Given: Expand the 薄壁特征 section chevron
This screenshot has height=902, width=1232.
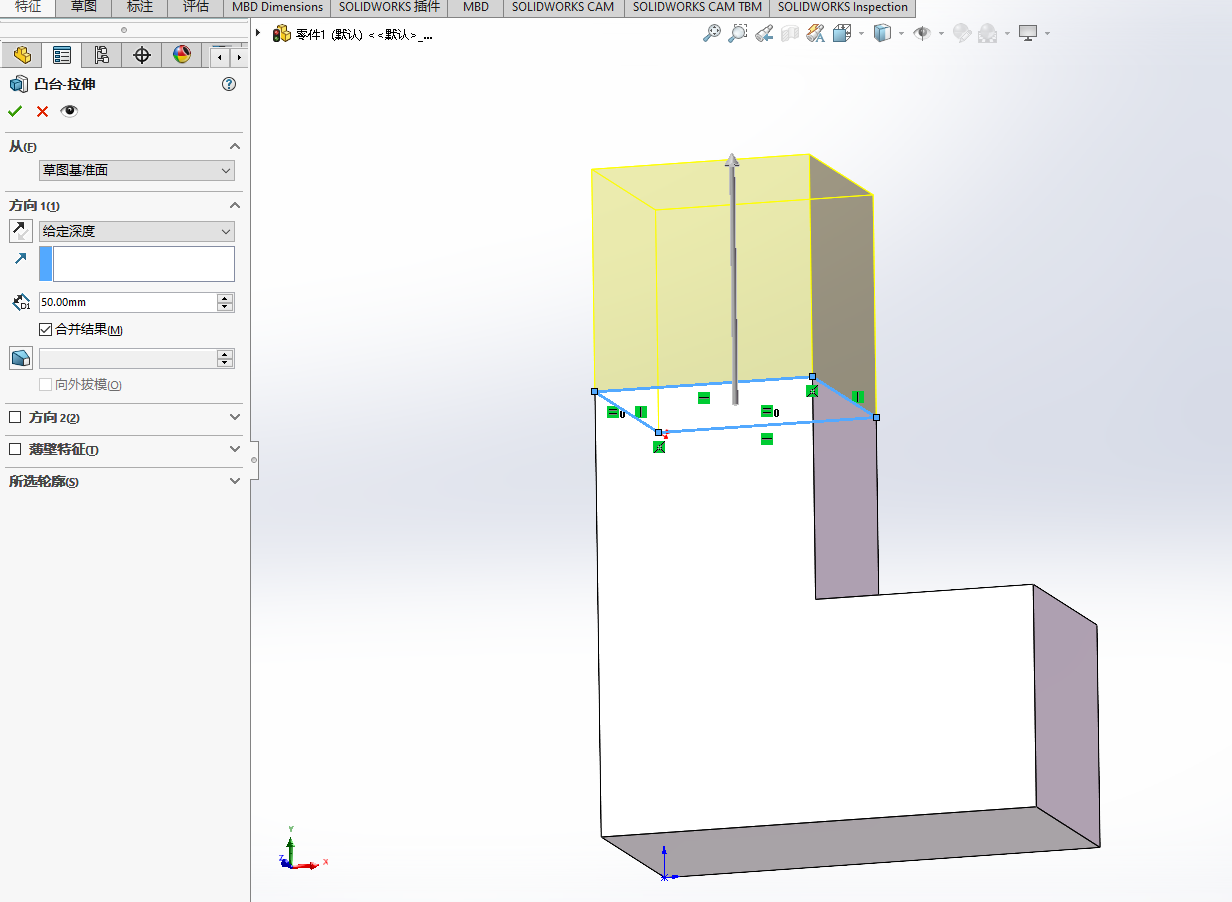Looking at the screenshot, I should (235, 449).
